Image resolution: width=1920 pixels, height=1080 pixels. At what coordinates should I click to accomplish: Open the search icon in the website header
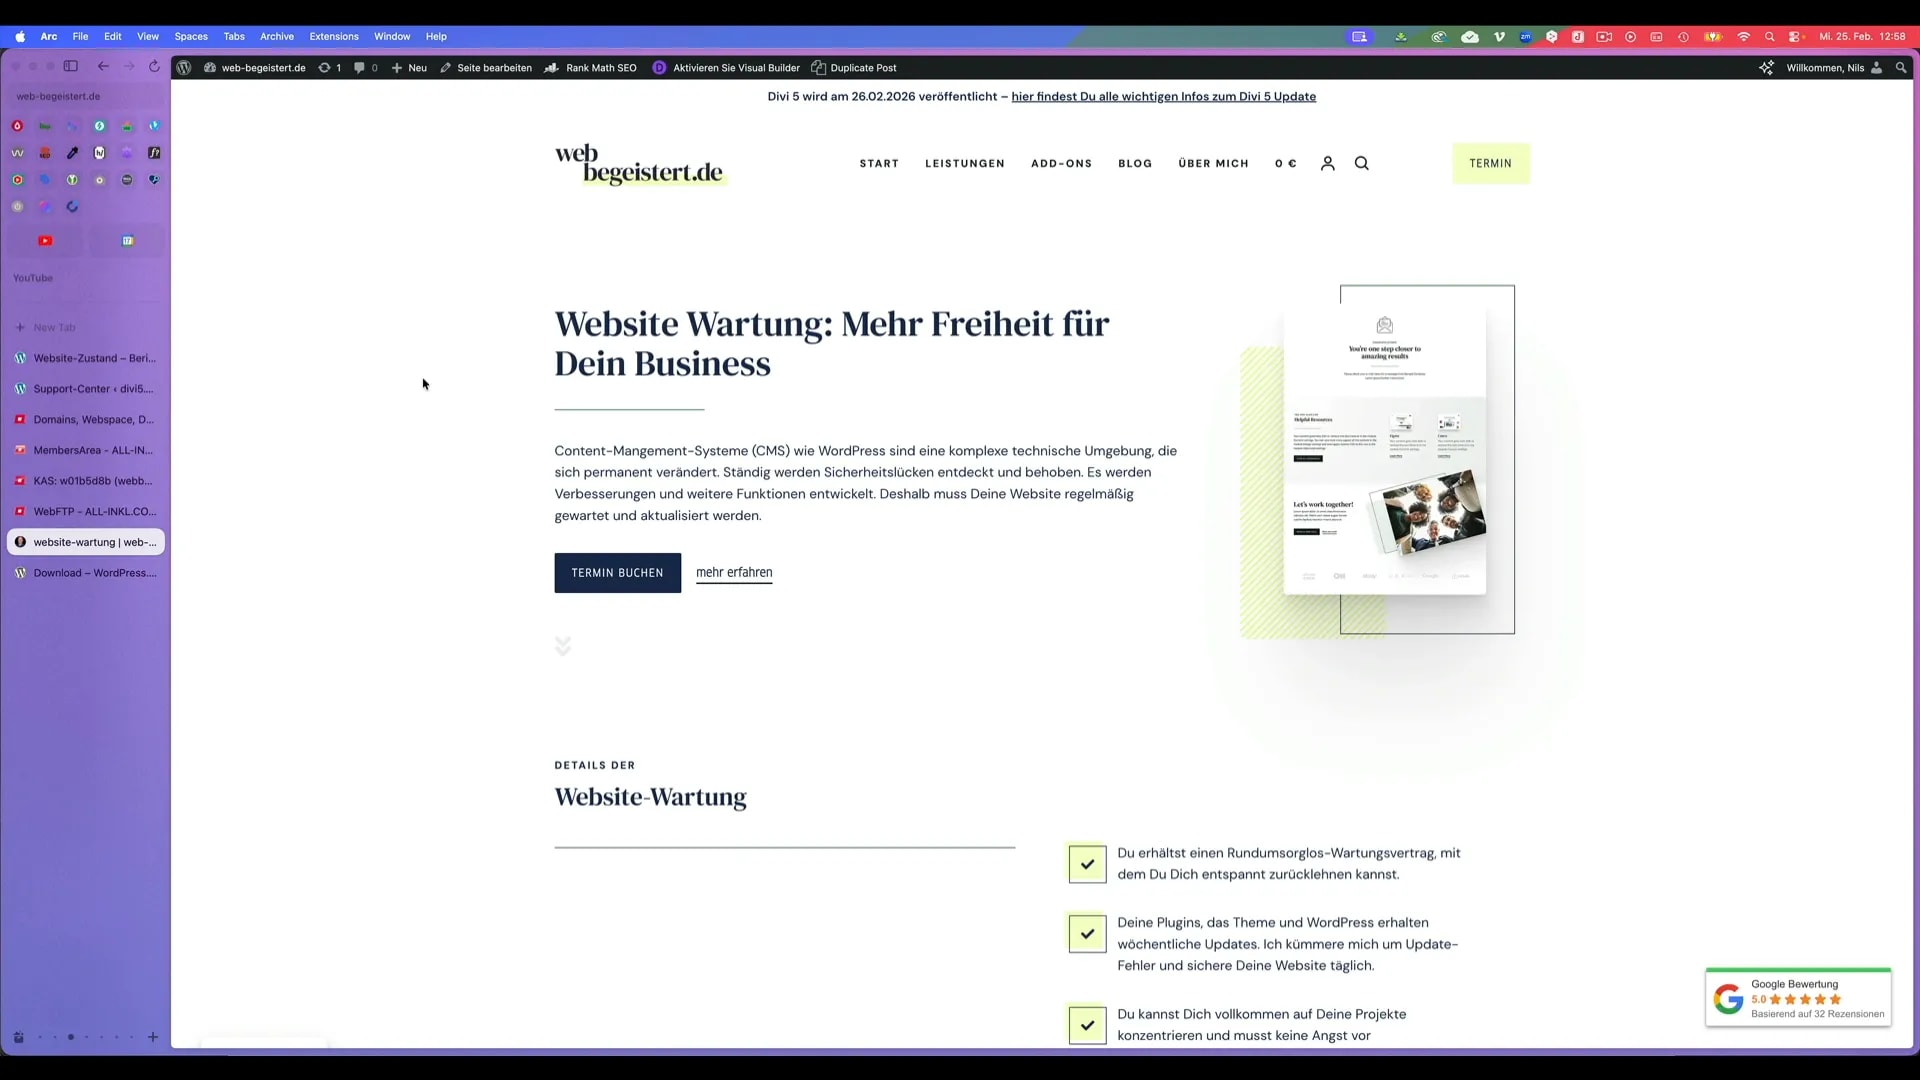[x=1362, y=163]
